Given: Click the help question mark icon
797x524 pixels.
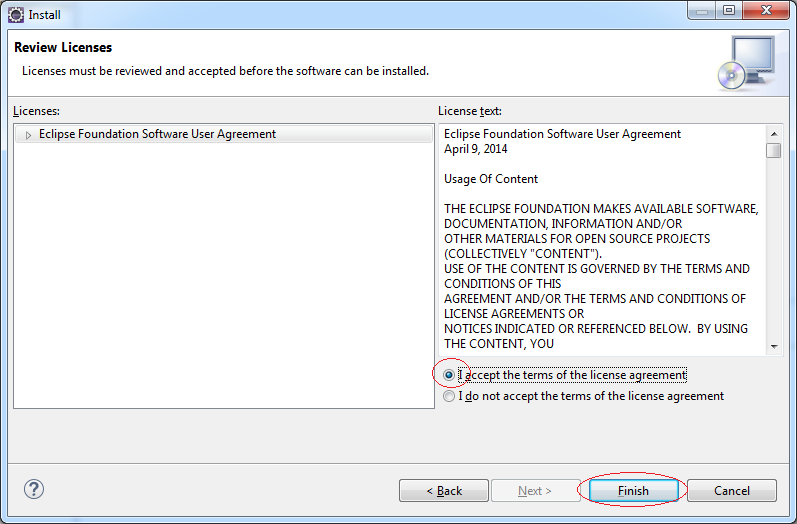Looking at the screenshot, I should pyautogui.click(x=34, y=489).
